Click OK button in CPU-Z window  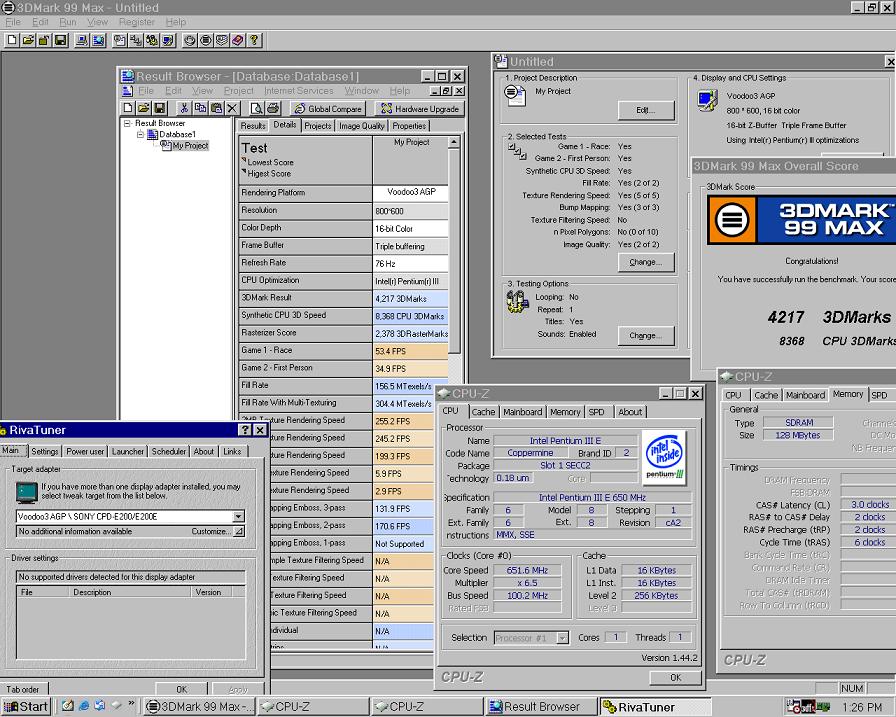click(675, 678)
